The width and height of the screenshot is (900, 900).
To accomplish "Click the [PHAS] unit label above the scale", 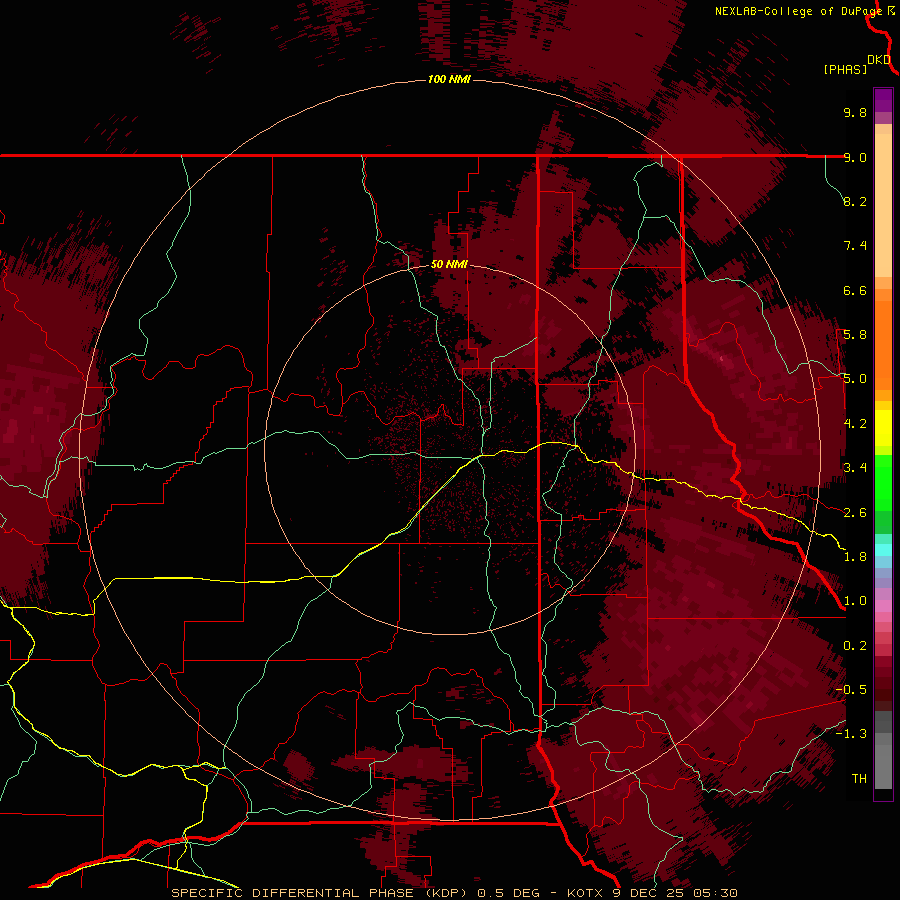I will click(x=845, y=69).
